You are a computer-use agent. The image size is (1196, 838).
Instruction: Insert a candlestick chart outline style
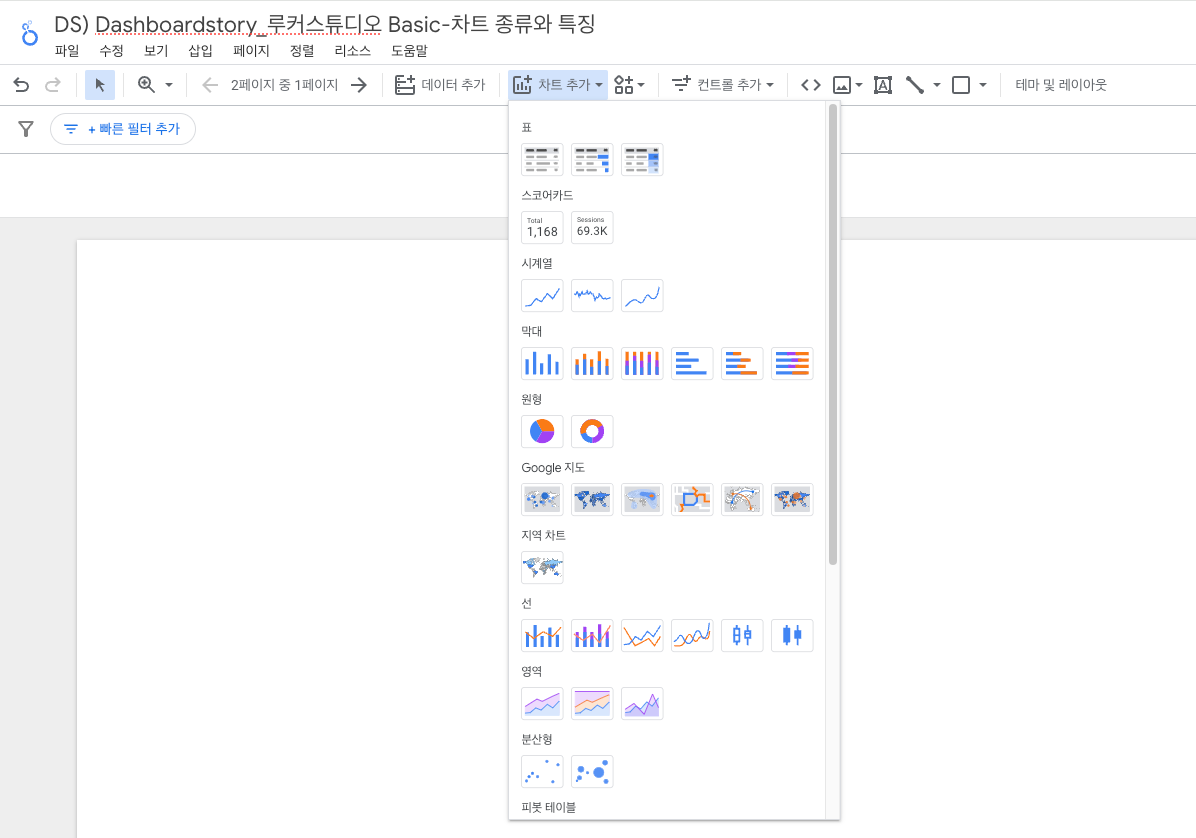(x=742, y=635)
